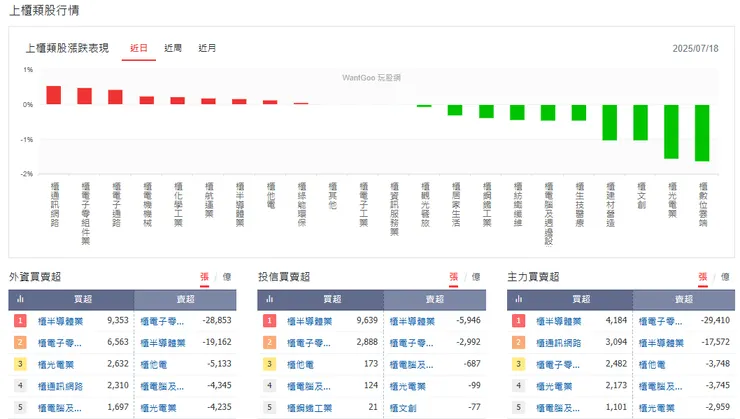The width and height of the screenshot is (740, 419).
Task: Click the date 2025/07/18
Action: click(695, 49)
